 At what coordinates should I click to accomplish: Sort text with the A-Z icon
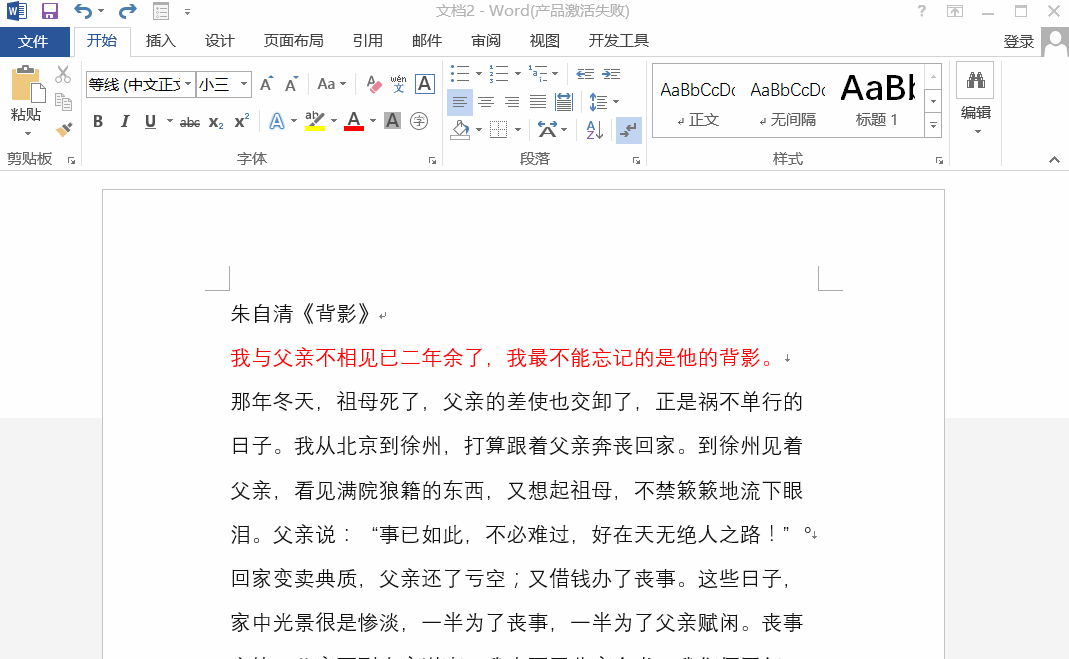[x=594, y=129]
